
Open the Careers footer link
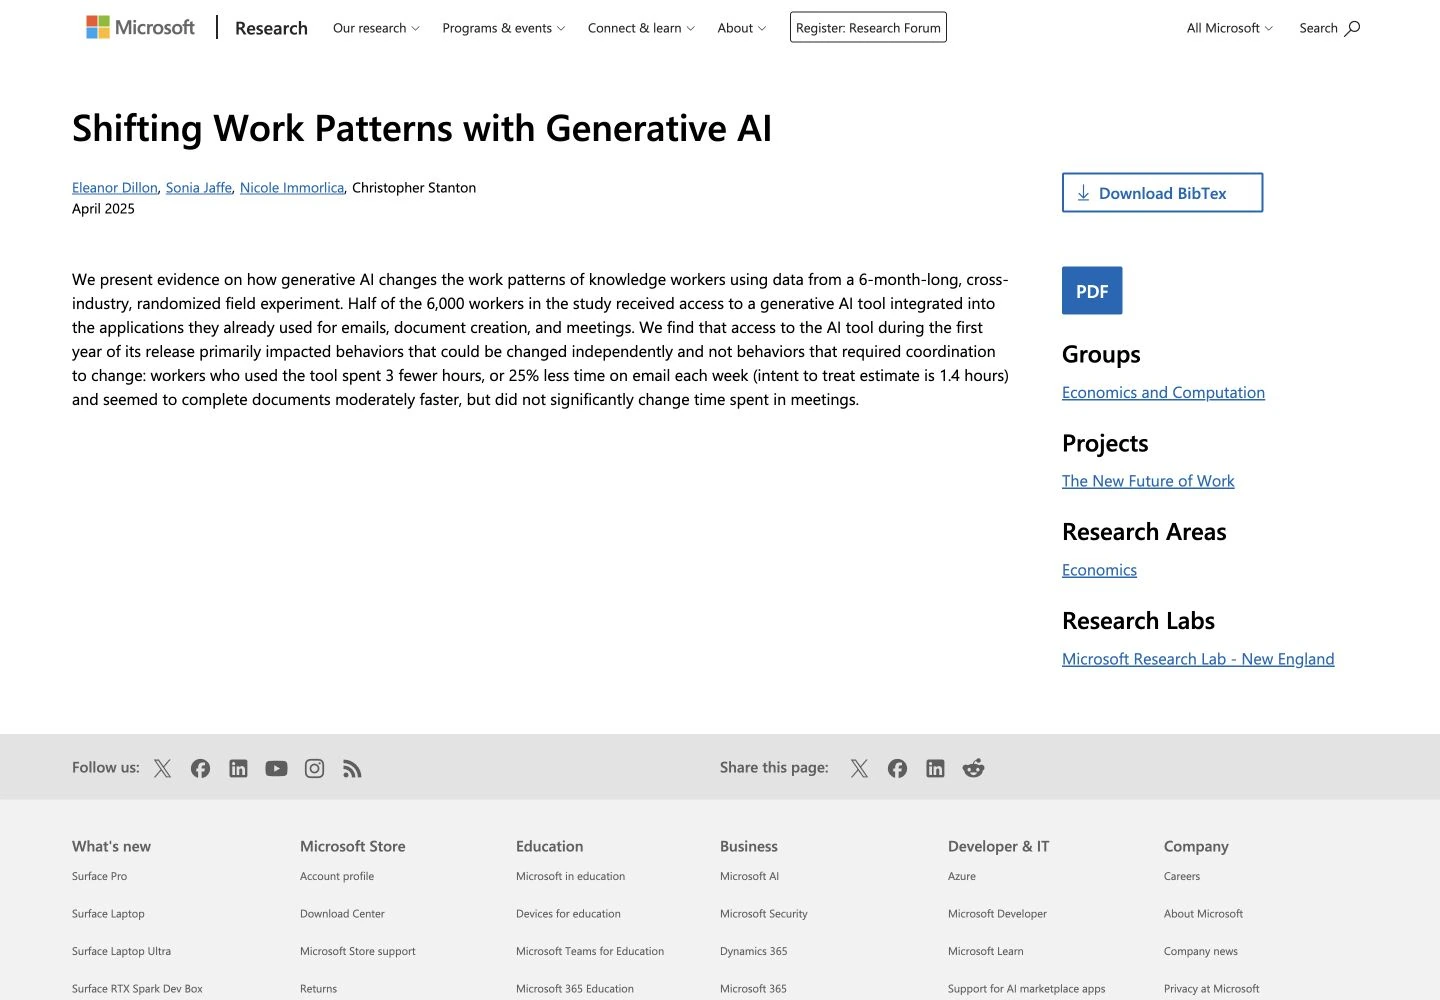coord(1182,876)
